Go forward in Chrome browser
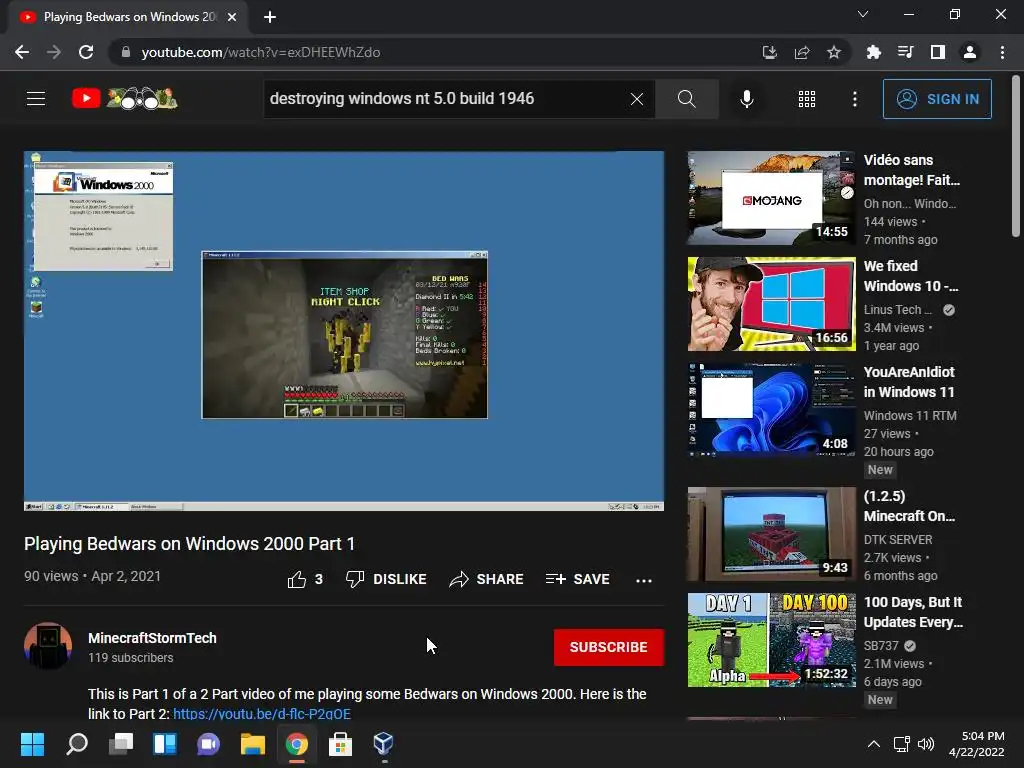 [x=54, y=52]
